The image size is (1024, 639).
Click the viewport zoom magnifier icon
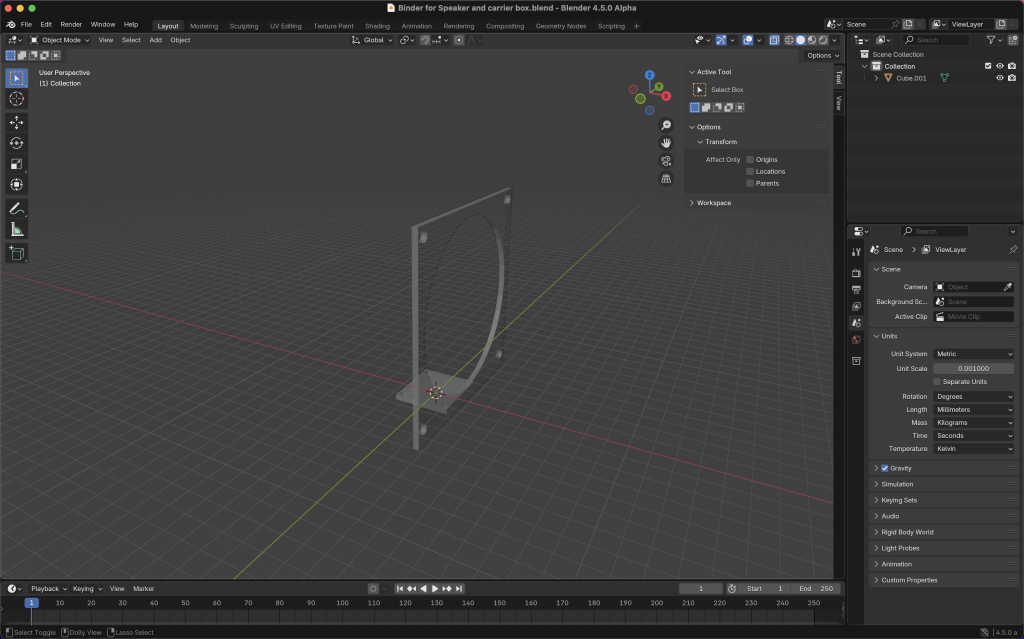pyautogui.click(x=666, y=125)
